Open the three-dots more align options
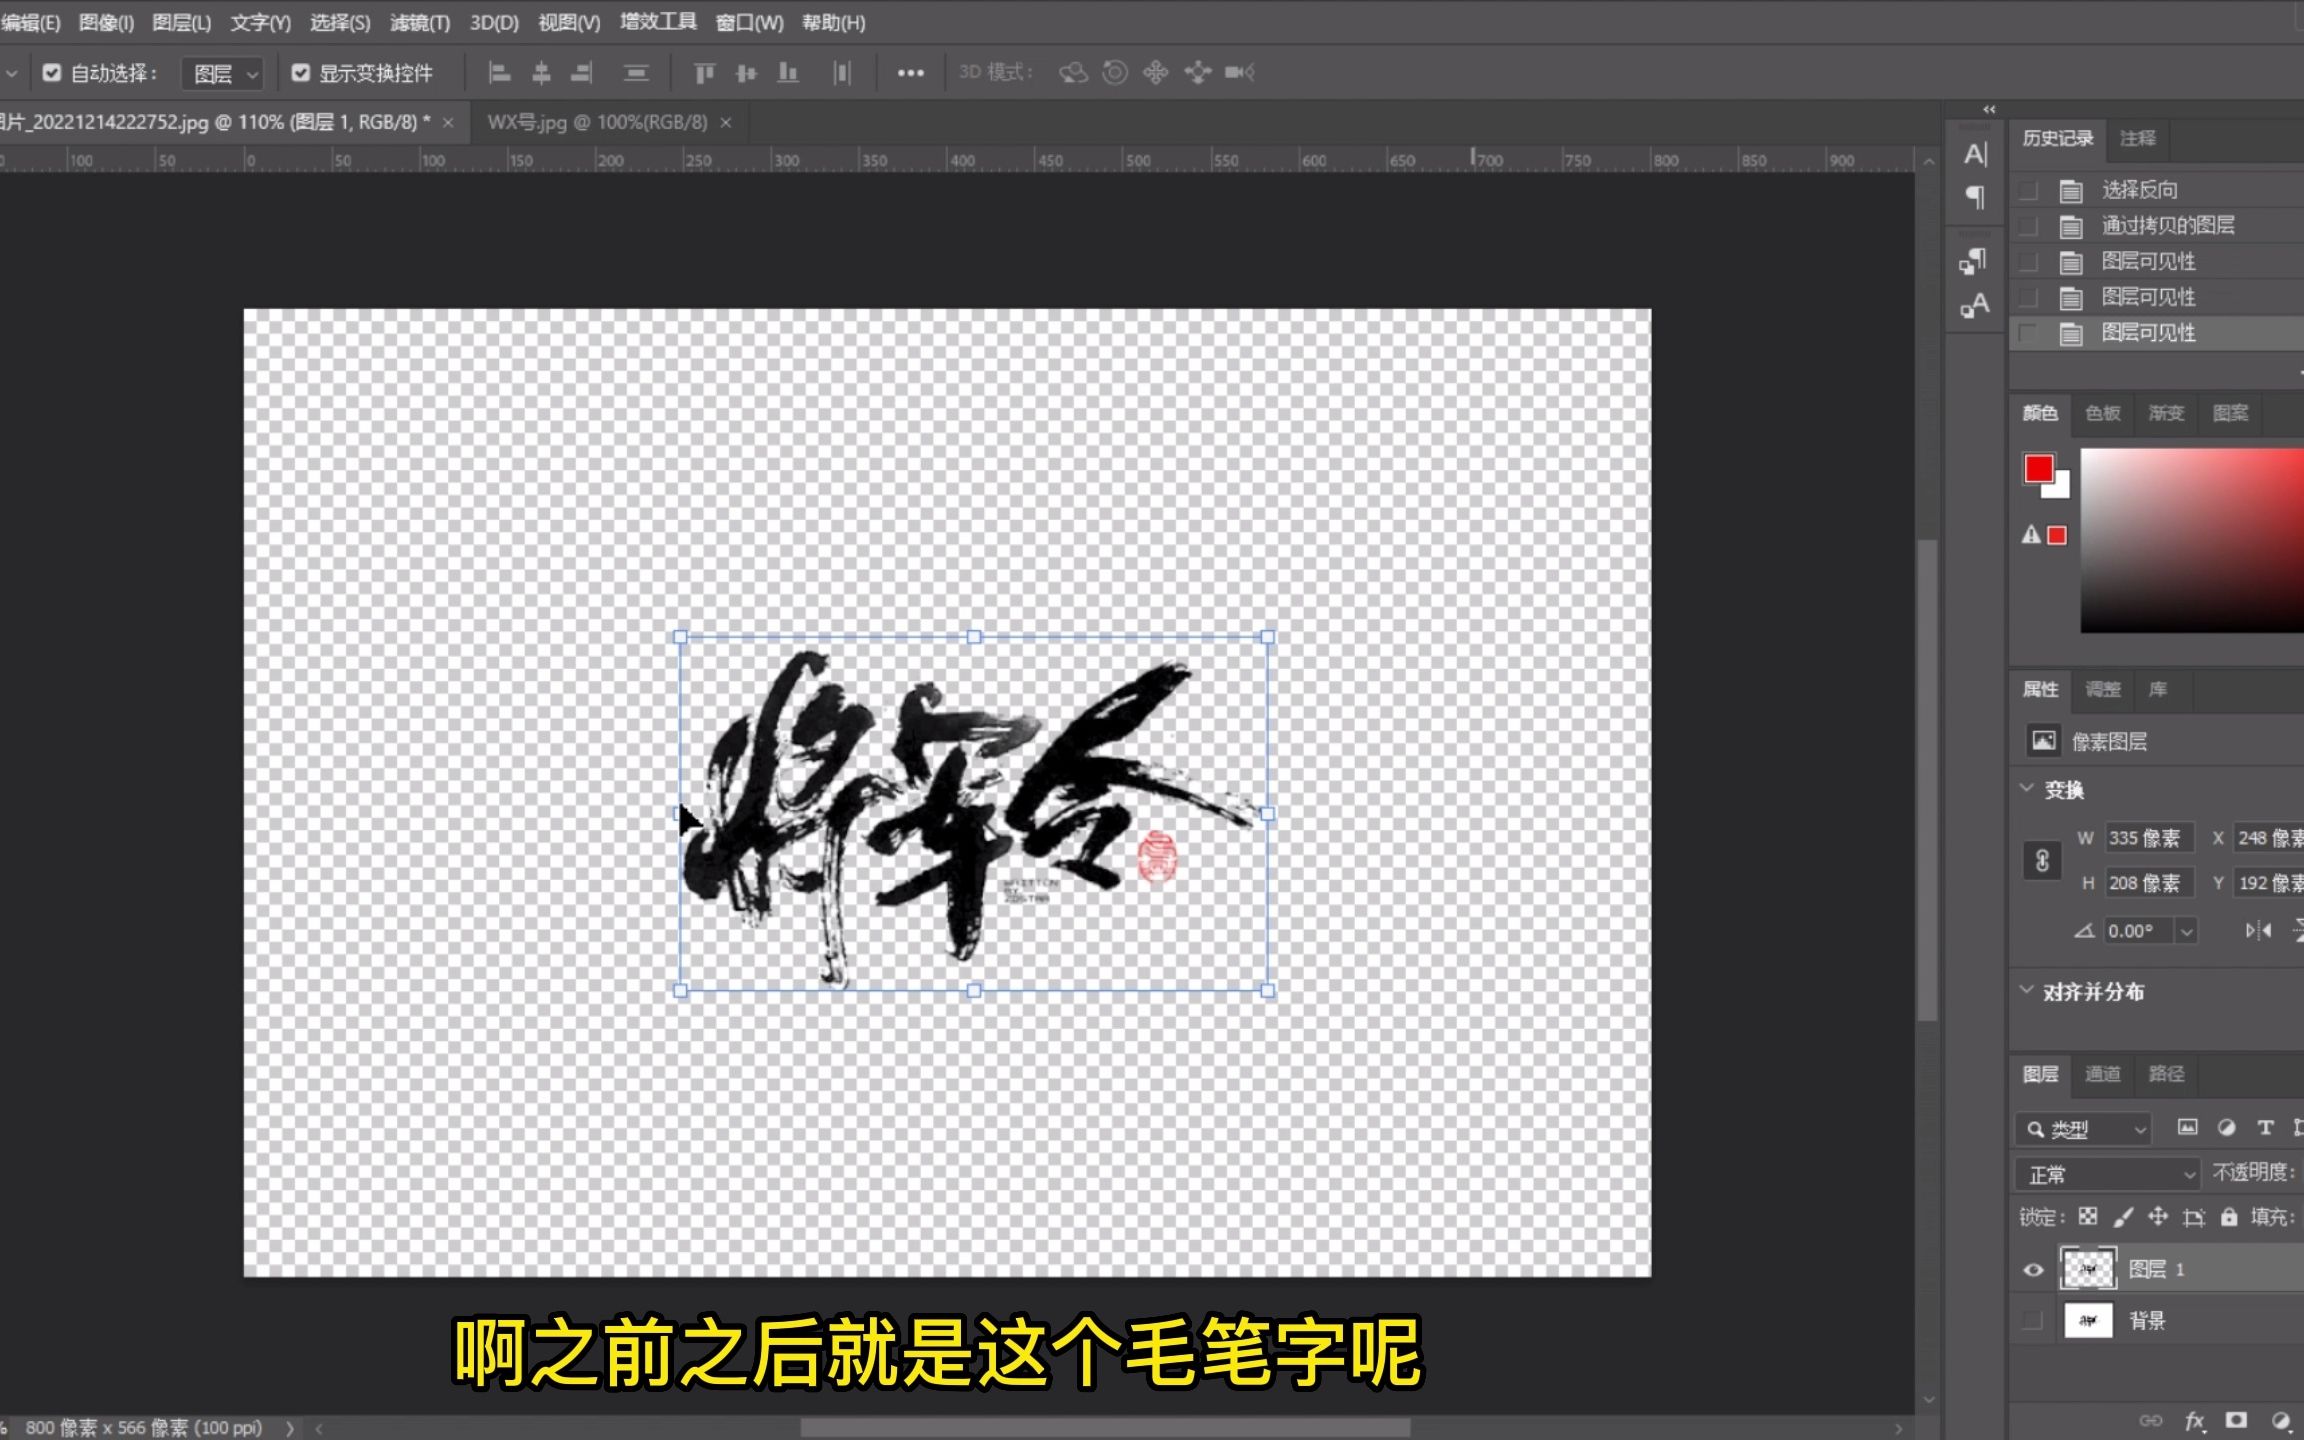 (x=910, y=73)
